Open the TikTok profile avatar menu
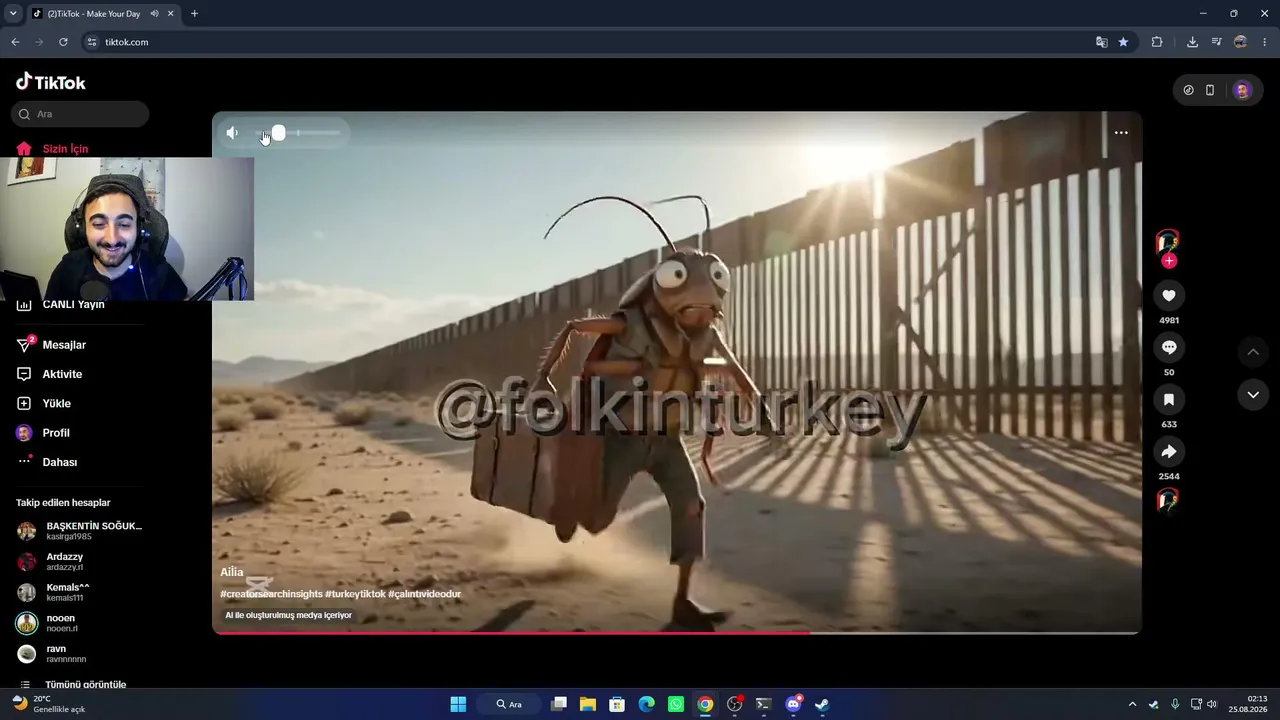This screenshot has width=1280, height=720. (x=1242, y=90)
